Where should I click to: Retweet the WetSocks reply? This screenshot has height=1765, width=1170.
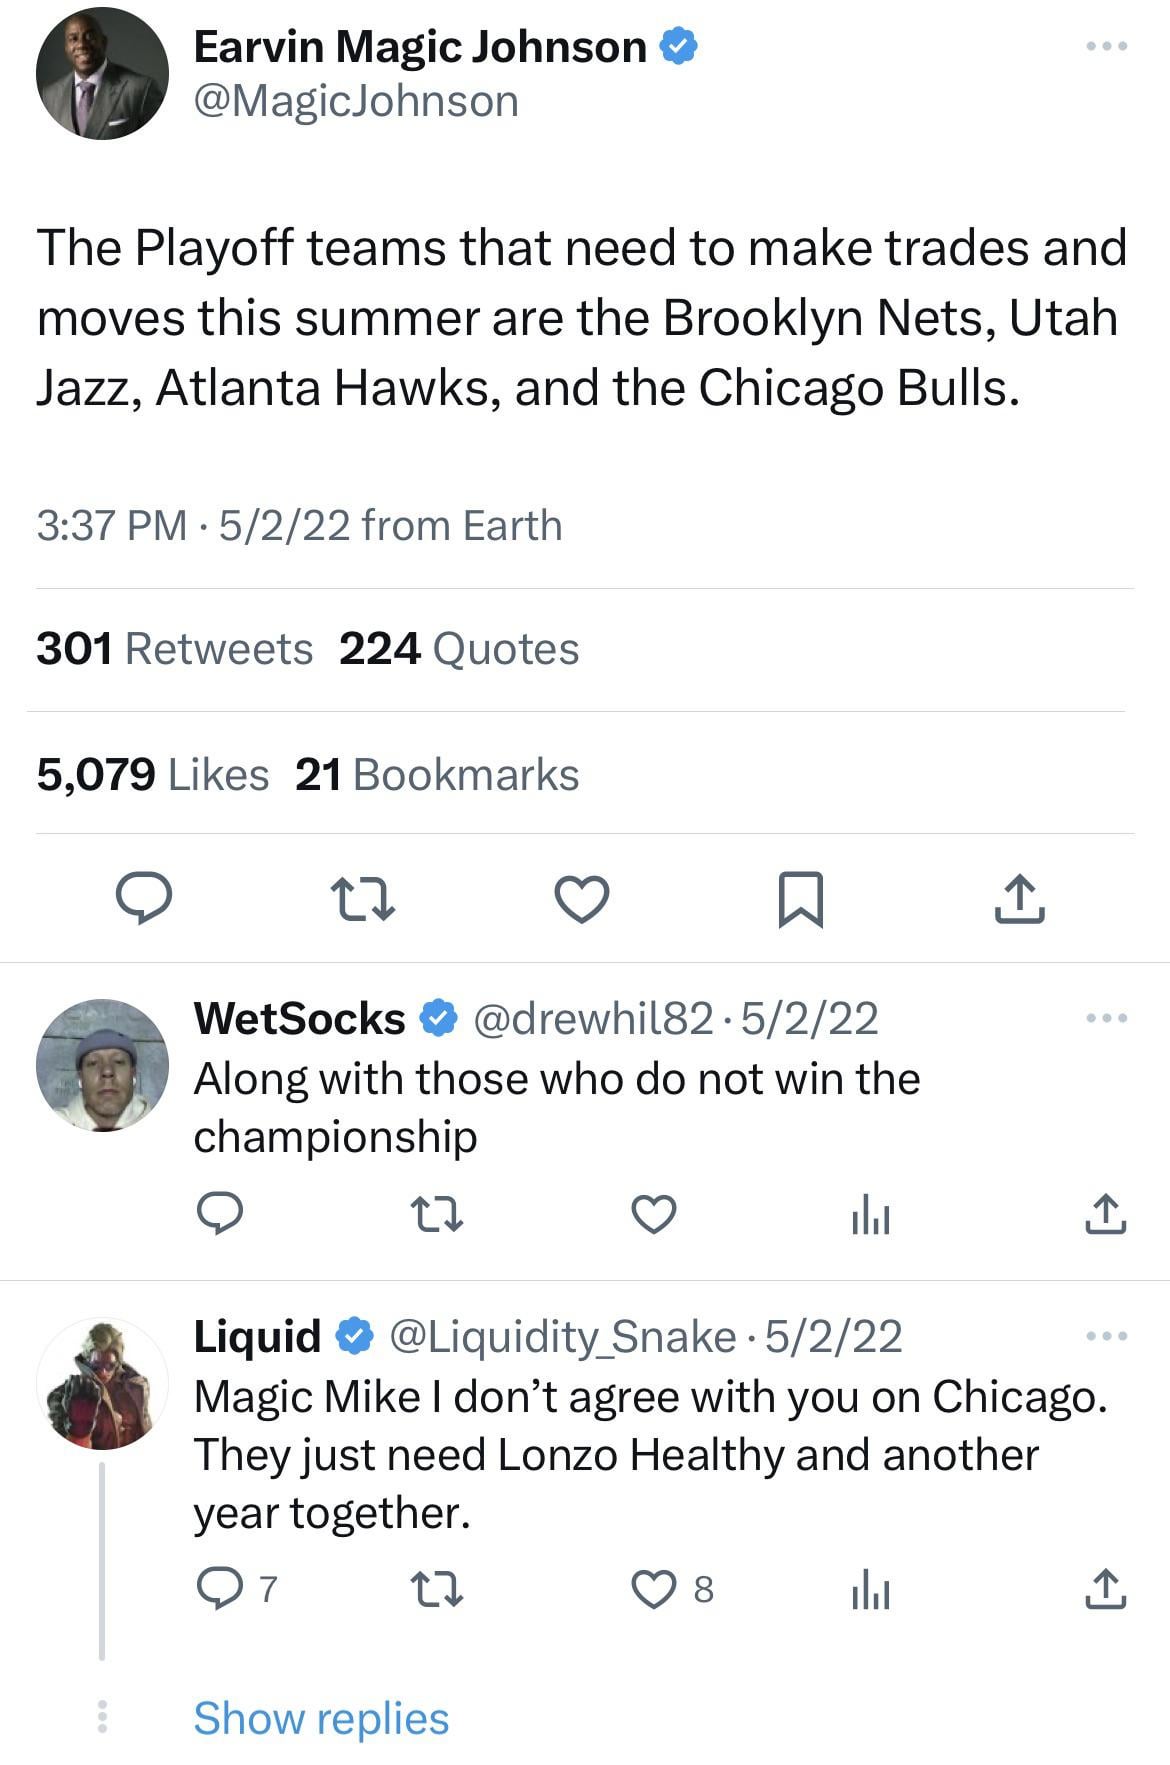[x=437, y=1215]
